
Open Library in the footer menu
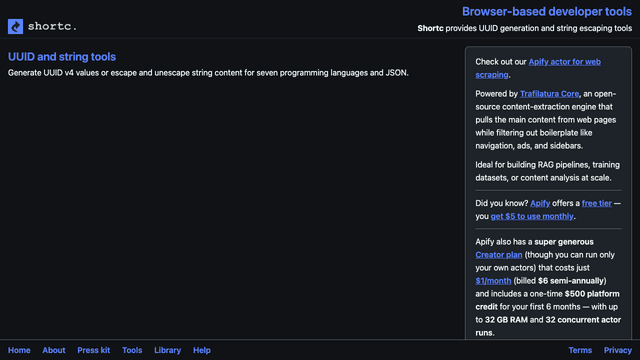click(167, 350)
